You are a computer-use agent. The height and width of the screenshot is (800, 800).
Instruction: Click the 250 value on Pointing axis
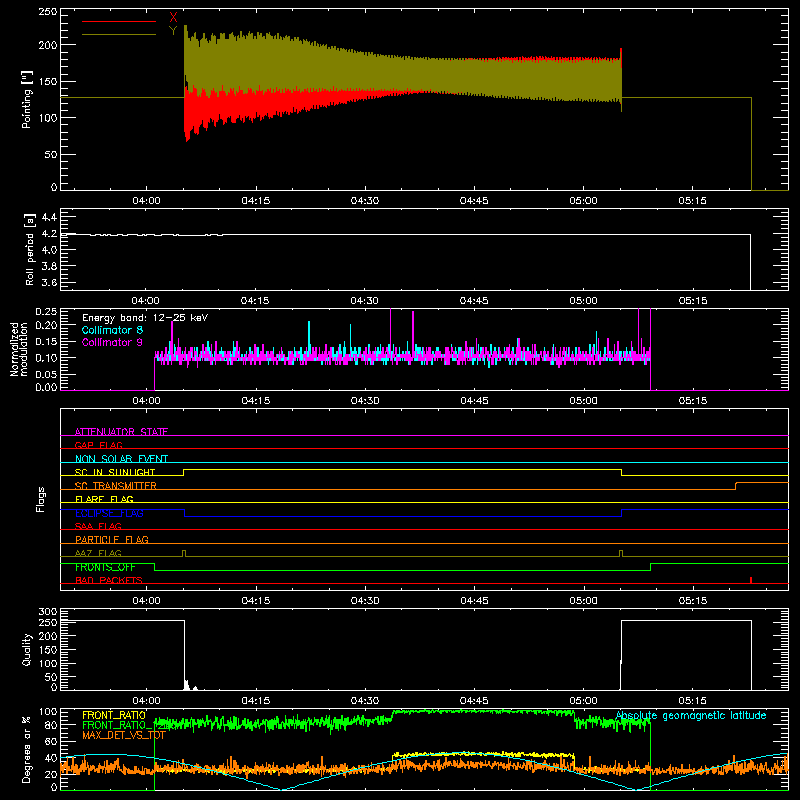[x=48, y=12]
